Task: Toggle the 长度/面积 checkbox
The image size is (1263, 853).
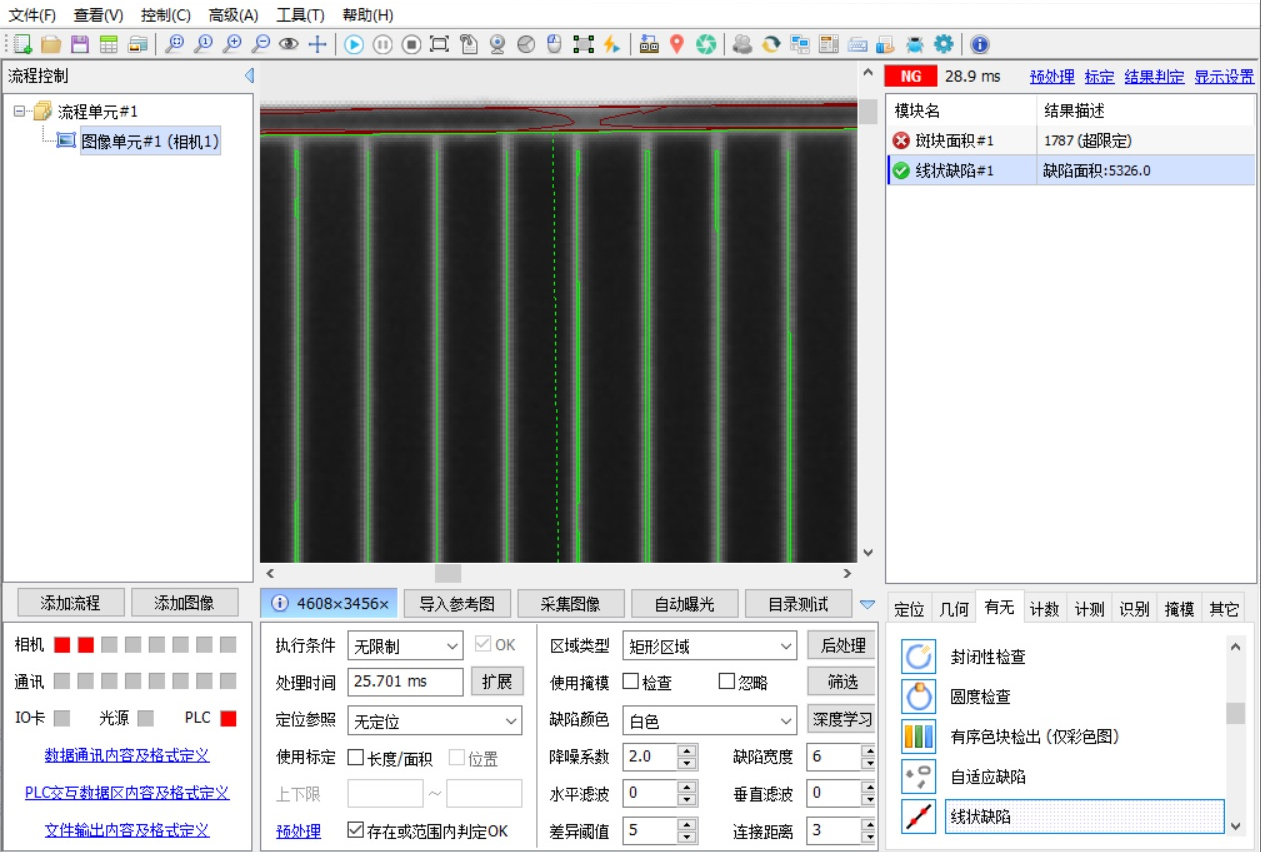Action: pos(356,758)
